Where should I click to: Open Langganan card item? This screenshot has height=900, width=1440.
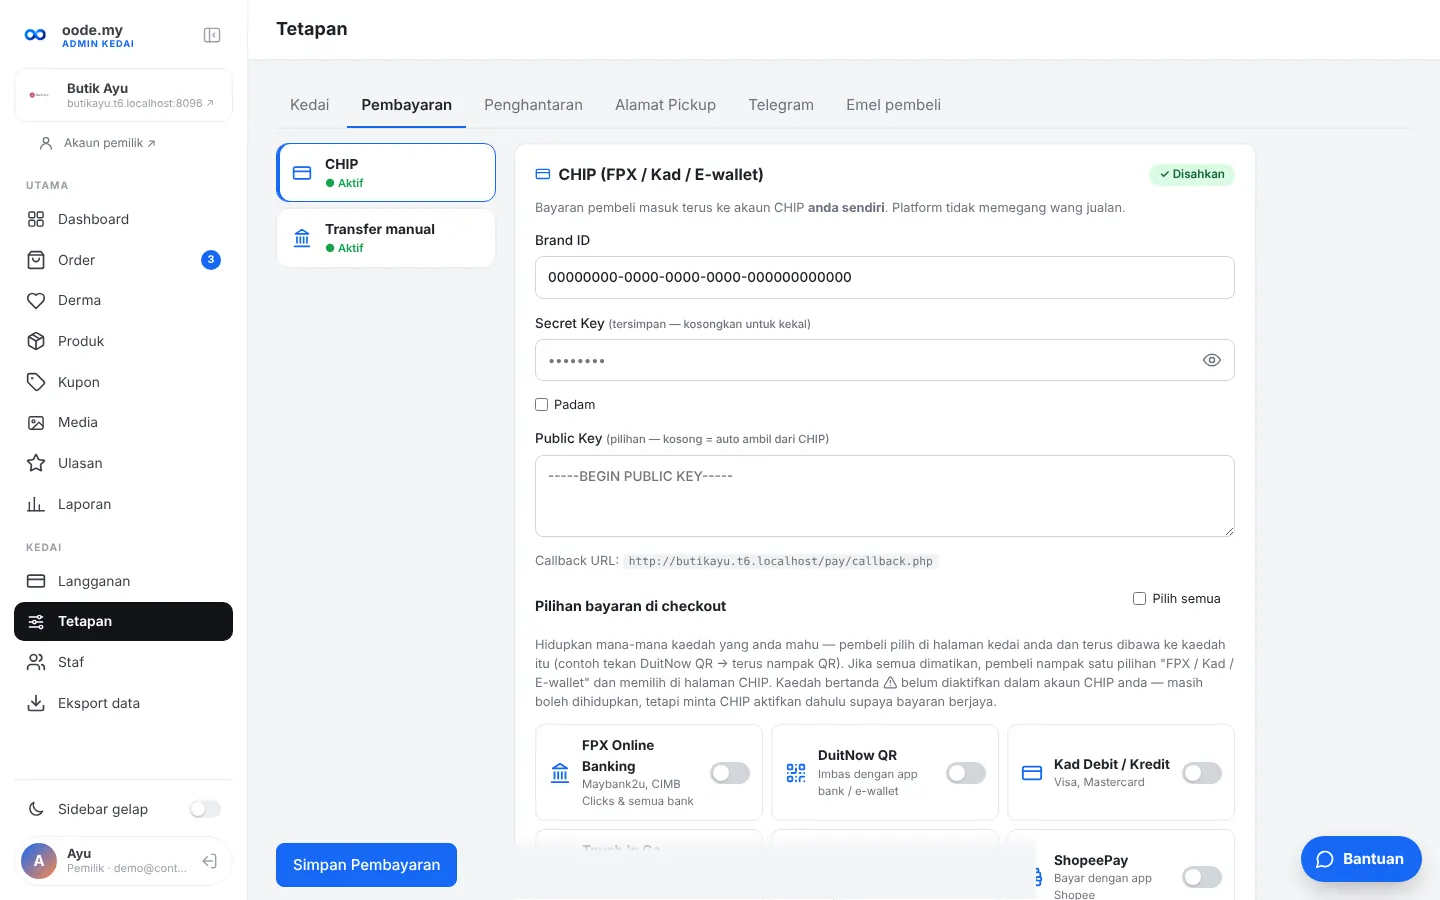click(x=123, y=581)
